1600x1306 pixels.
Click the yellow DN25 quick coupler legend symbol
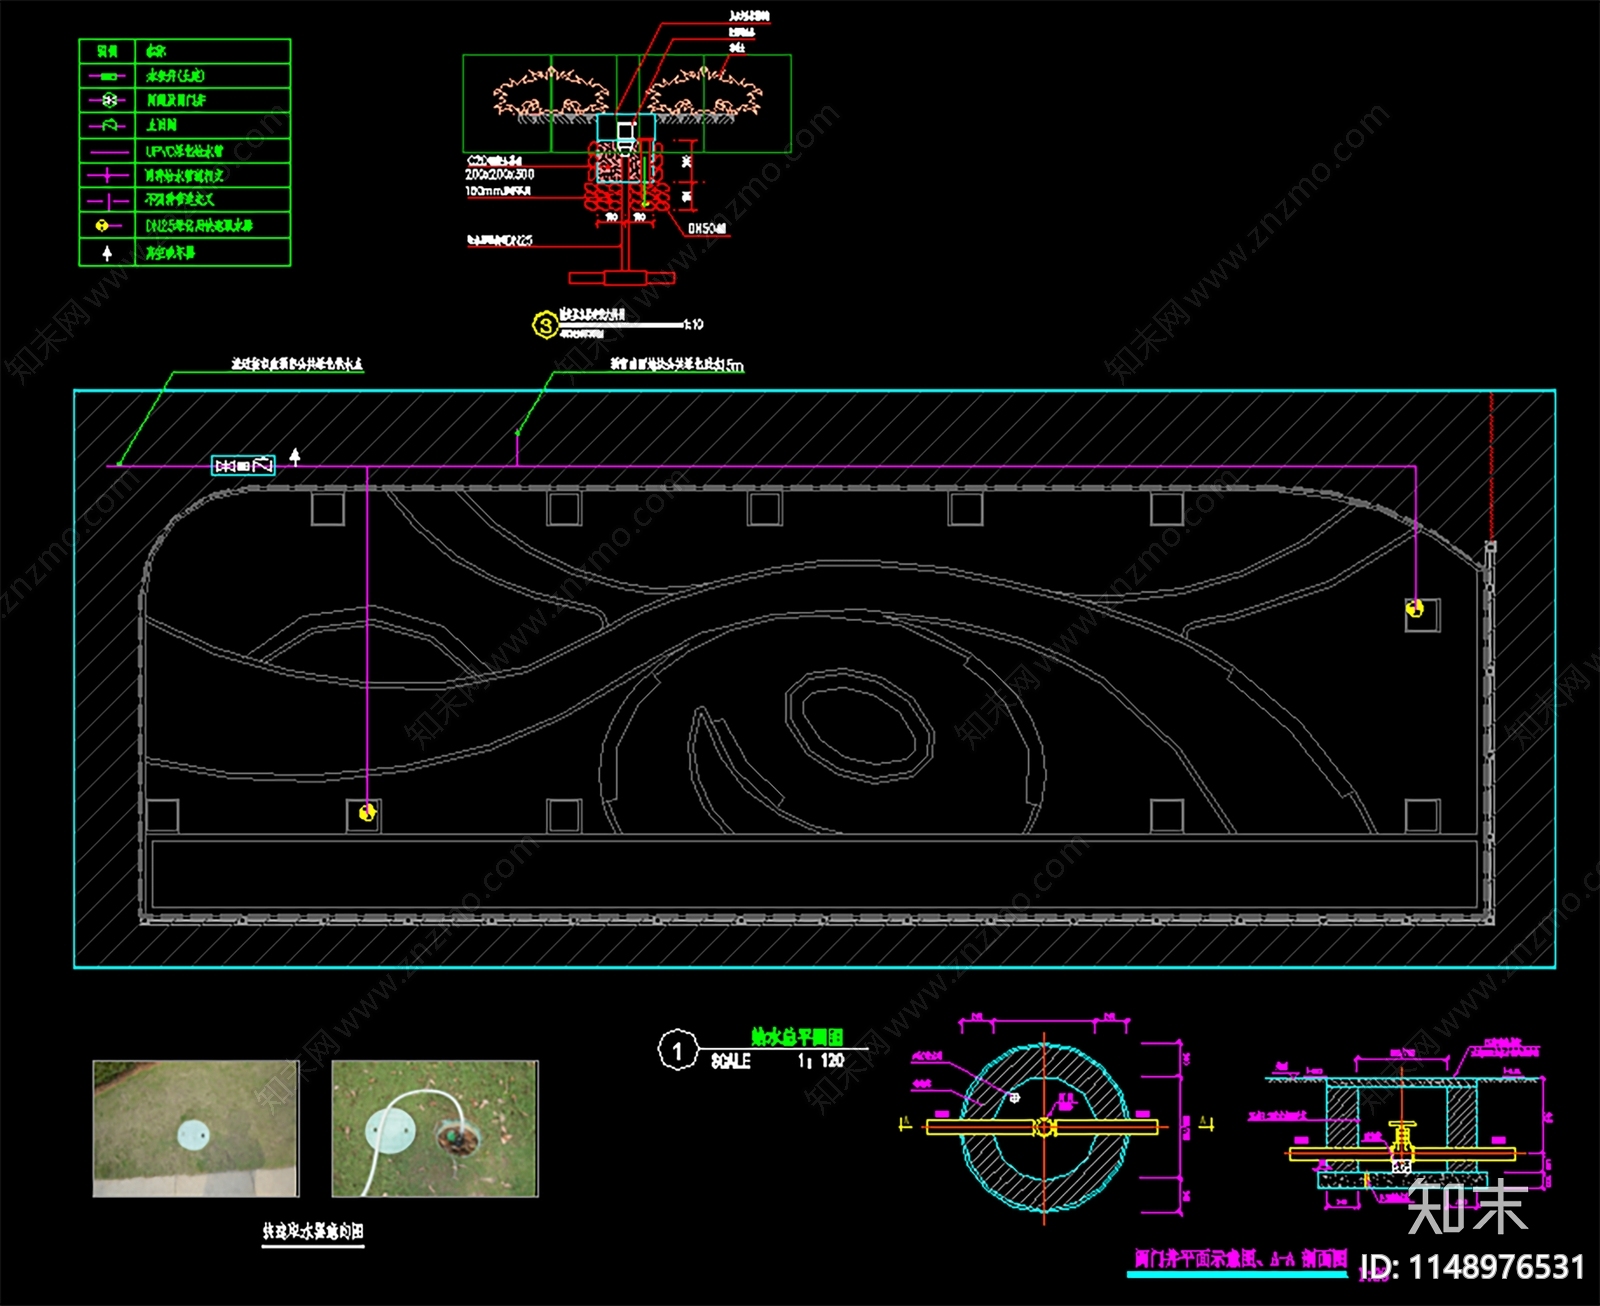pos(107,226)
